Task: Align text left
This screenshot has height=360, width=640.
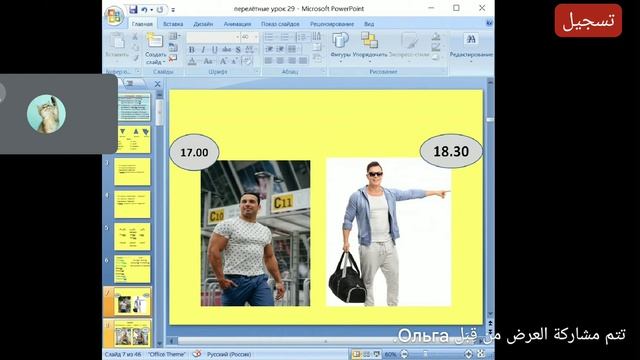Action: tap(269, 61)
